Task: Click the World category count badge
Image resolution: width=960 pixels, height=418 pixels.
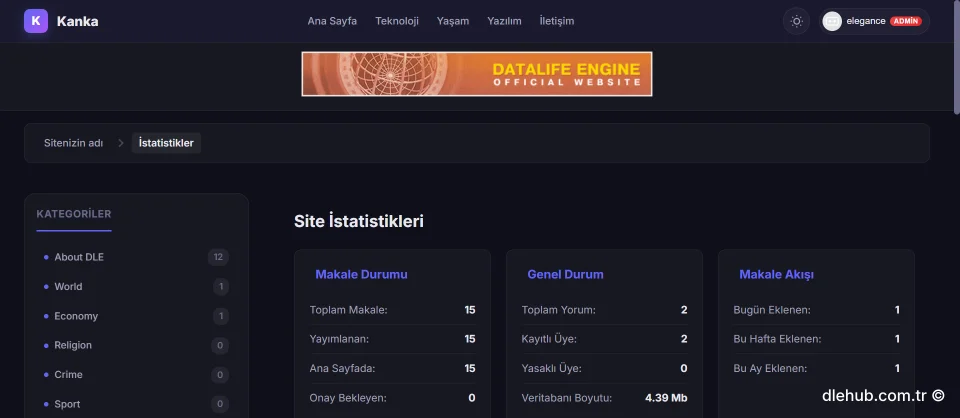Action: [x=221, y=286]
